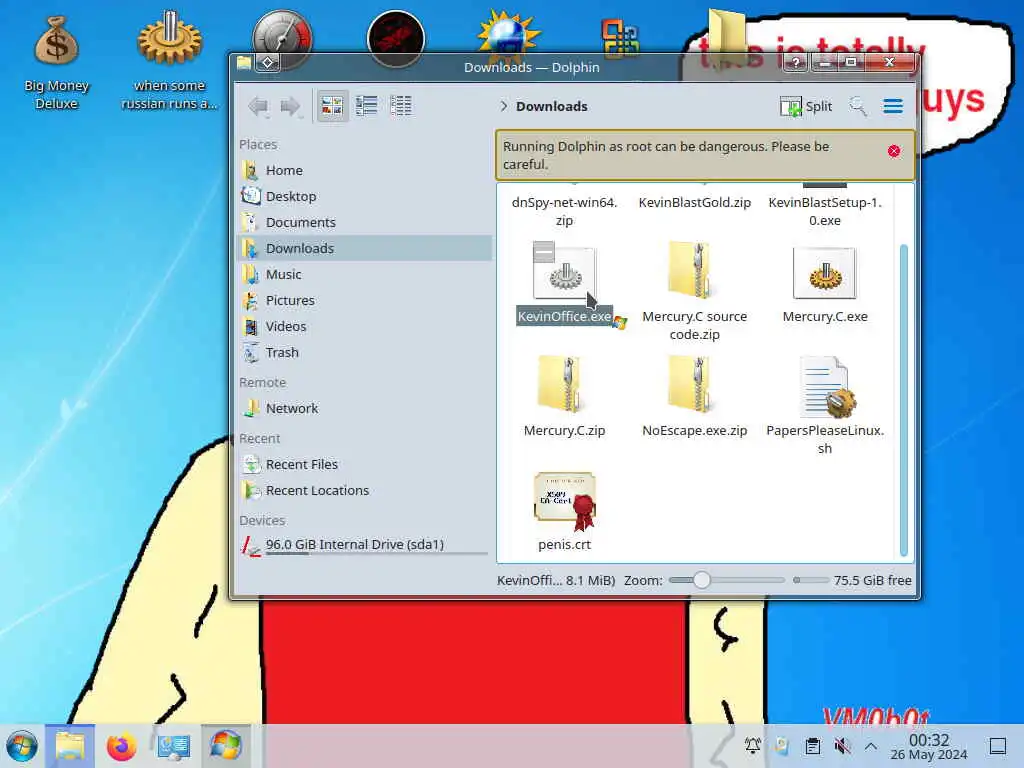Open the clock showing 00:32

929,746
